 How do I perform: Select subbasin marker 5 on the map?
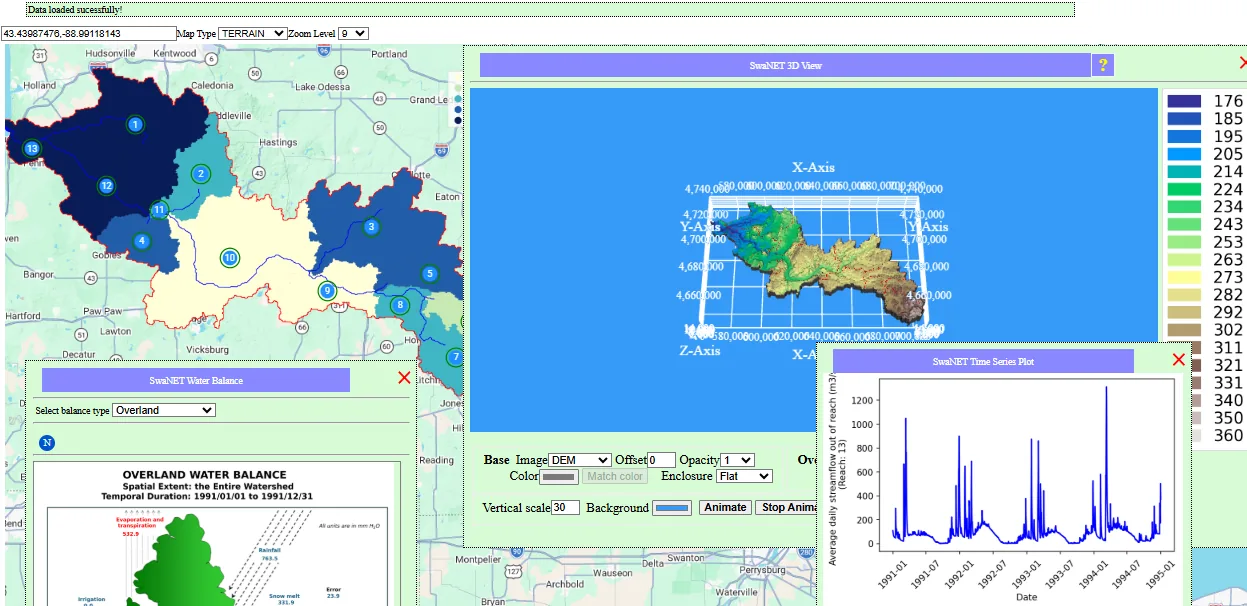coord(430,274)
